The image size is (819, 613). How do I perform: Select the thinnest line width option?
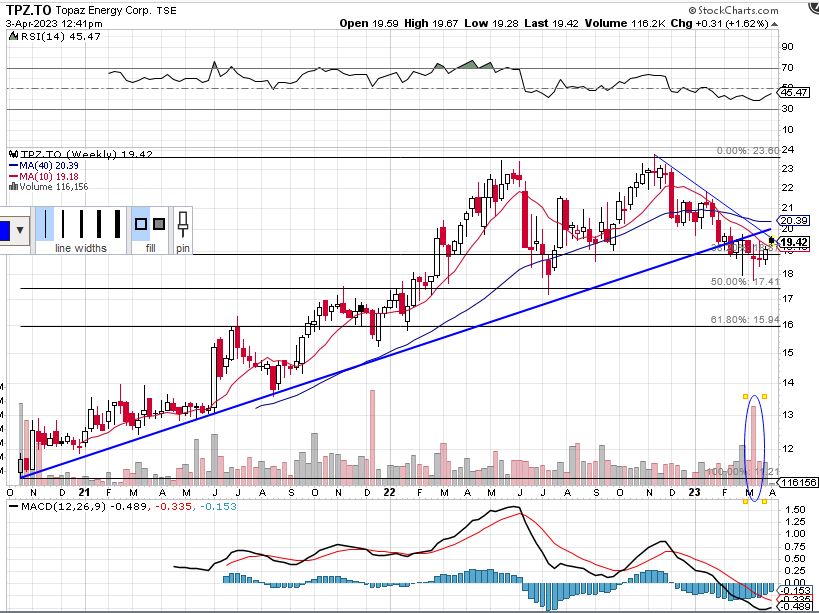tap(45, 225)
